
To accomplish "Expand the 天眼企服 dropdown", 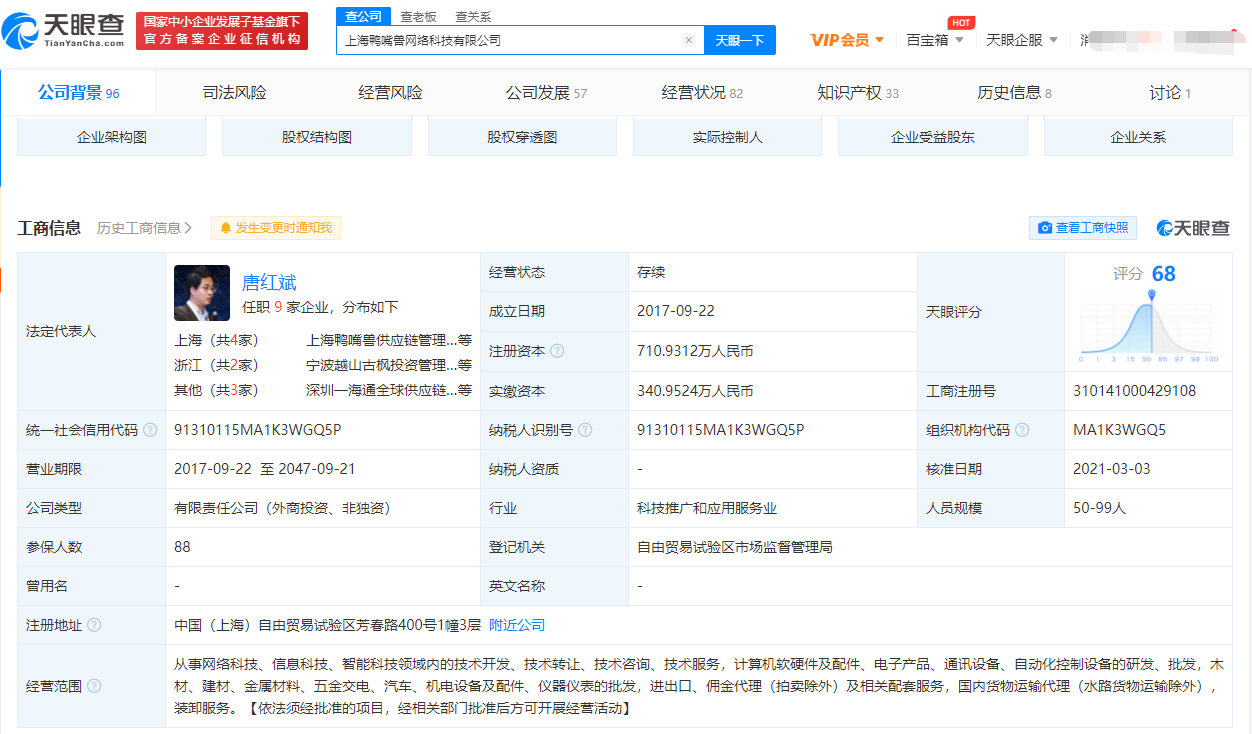I will click(x=1022, y=40).
